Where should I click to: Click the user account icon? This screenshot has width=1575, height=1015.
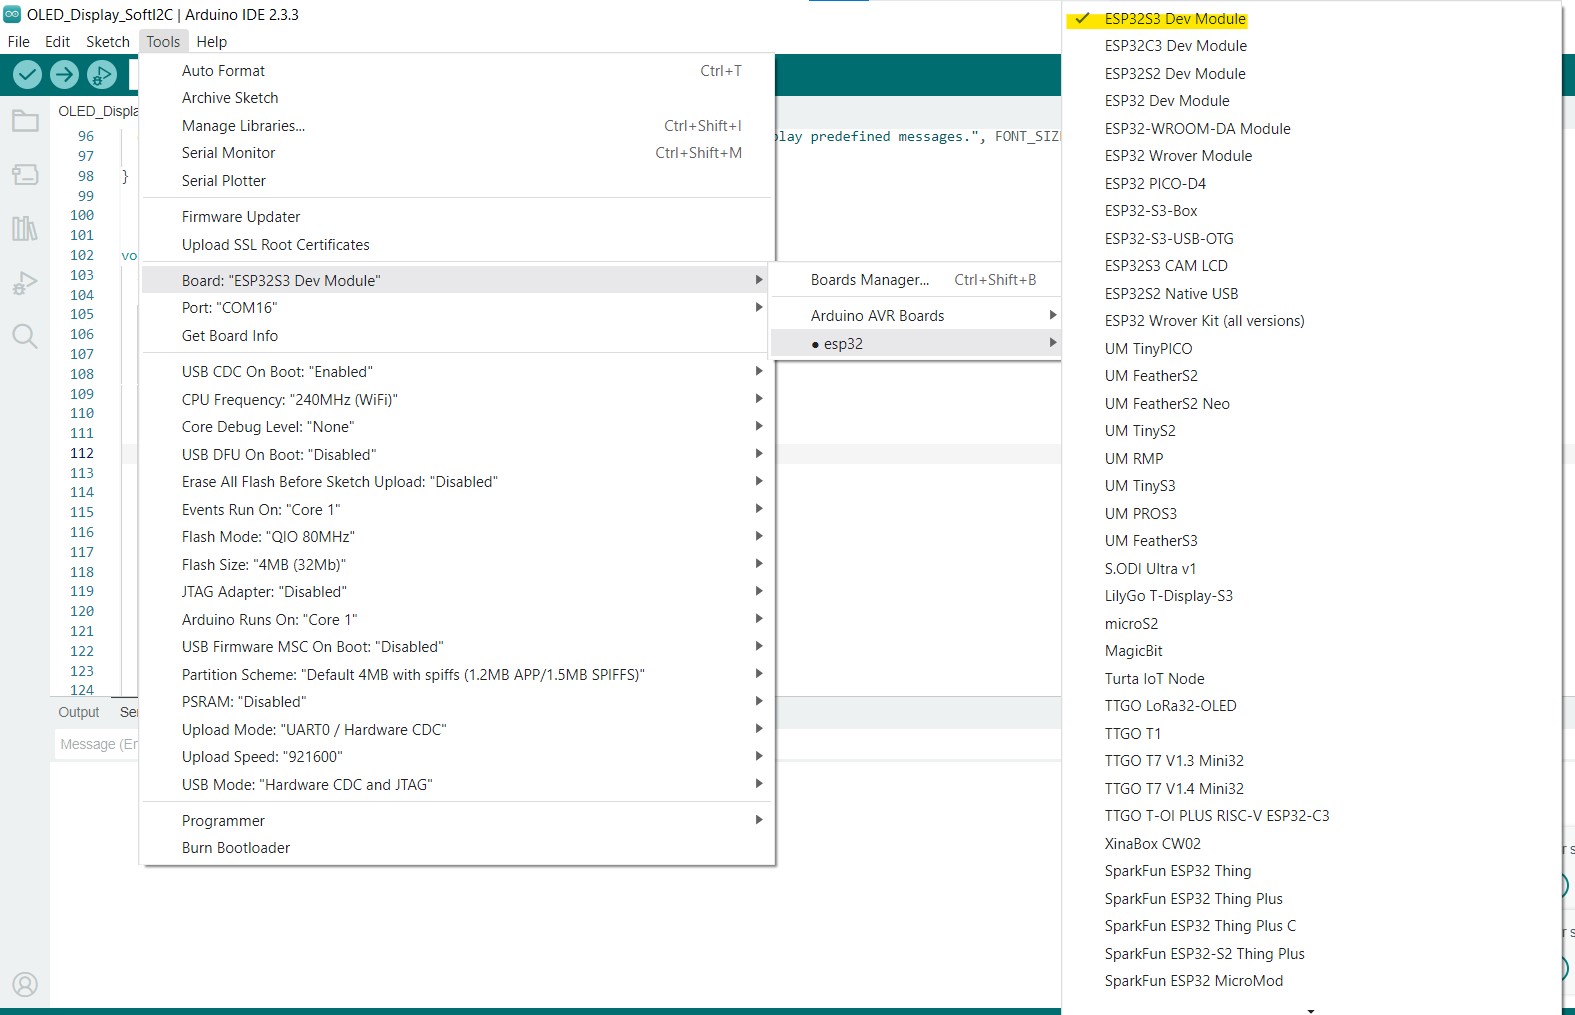click(25, 985)
